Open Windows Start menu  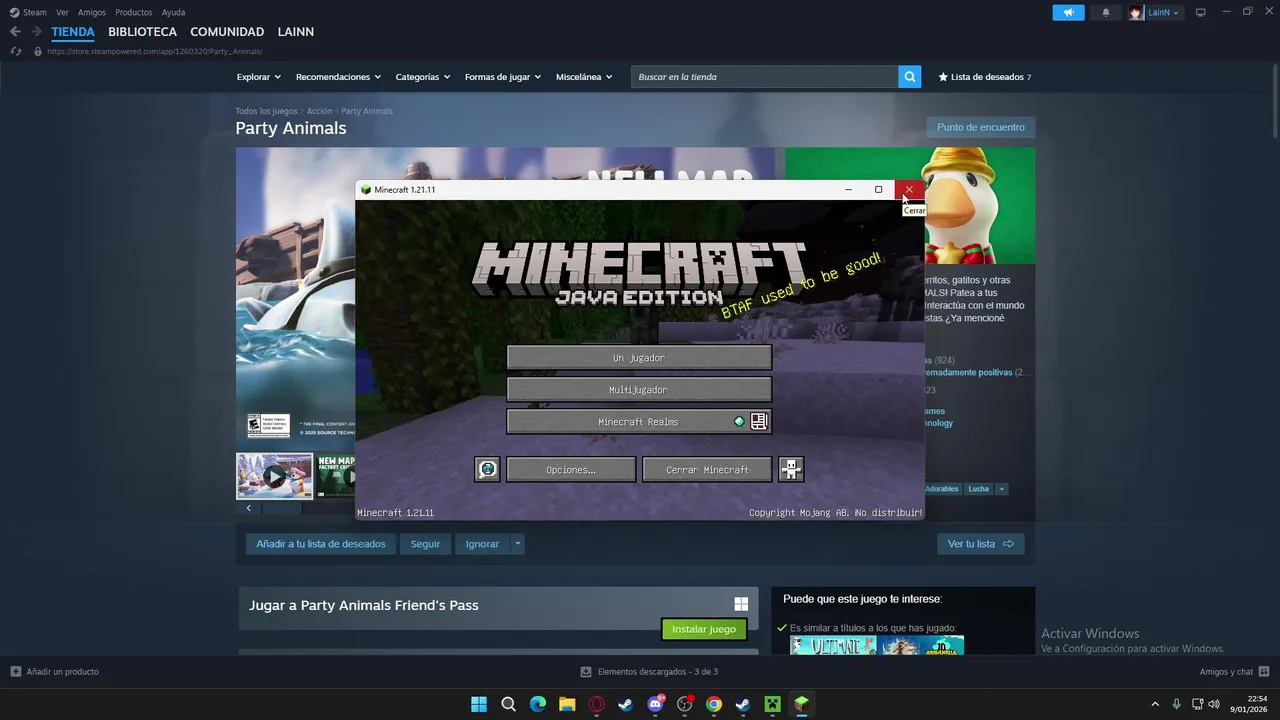tap(479, 704)
